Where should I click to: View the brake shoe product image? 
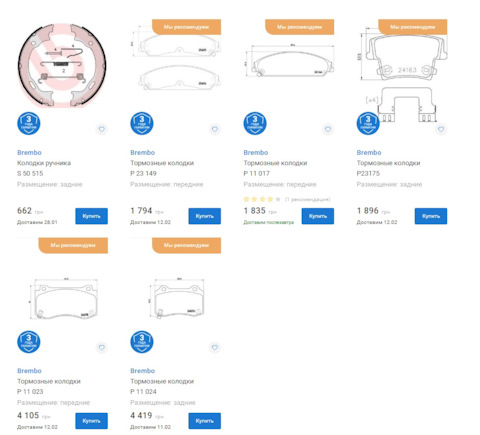62,65
